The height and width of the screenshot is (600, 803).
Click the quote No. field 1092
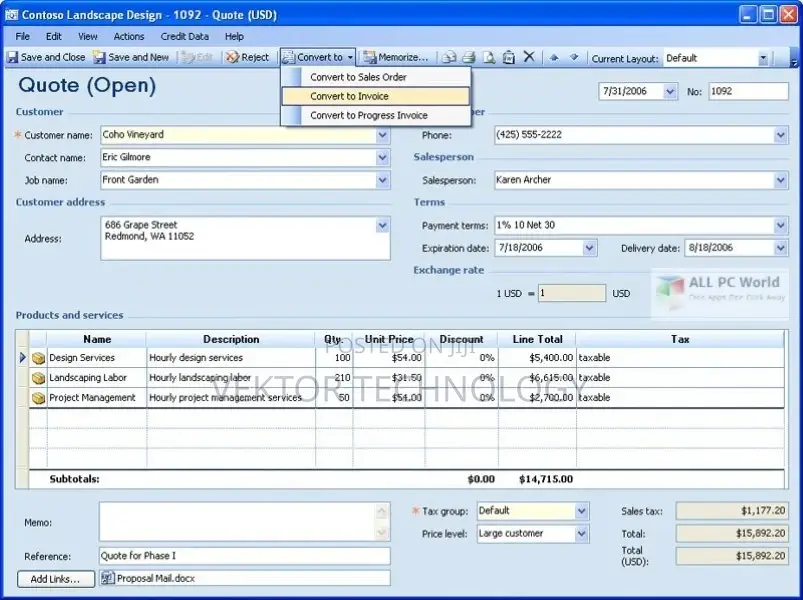[748, 92]
